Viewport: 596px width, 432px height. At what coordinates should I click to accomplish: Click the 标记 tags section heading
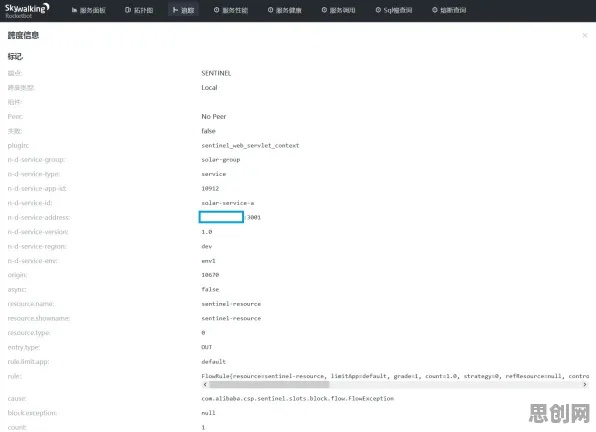tap(15, 57)
